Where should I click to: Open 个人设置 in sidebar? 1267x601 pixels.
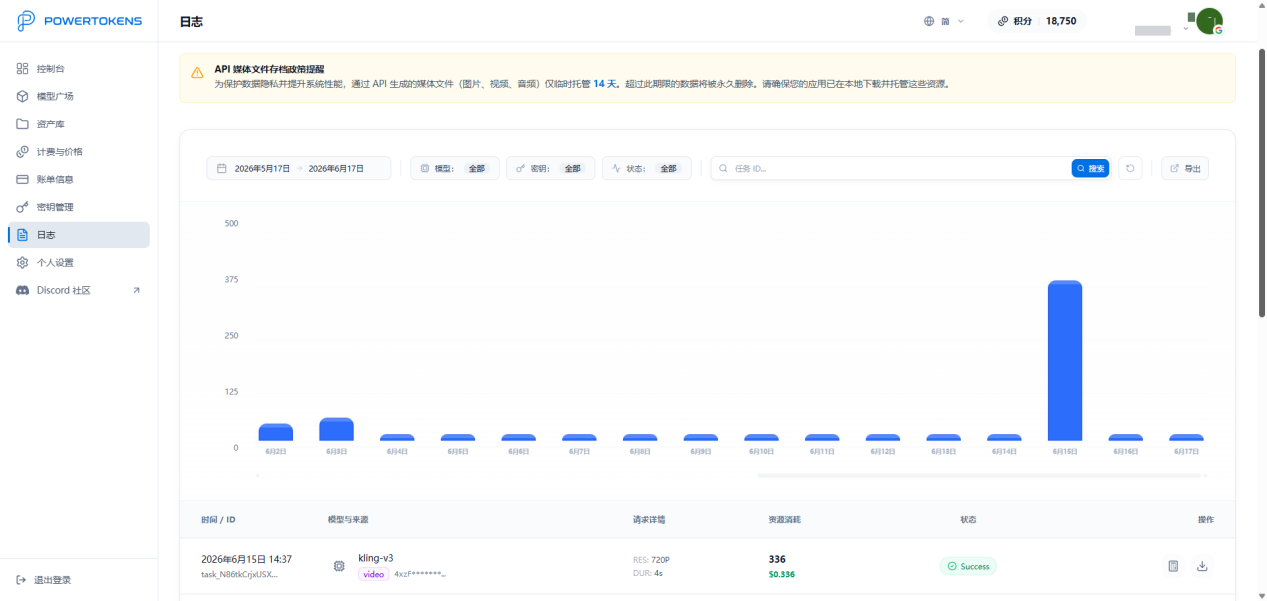pyautogui.click(x=79, y=262)
